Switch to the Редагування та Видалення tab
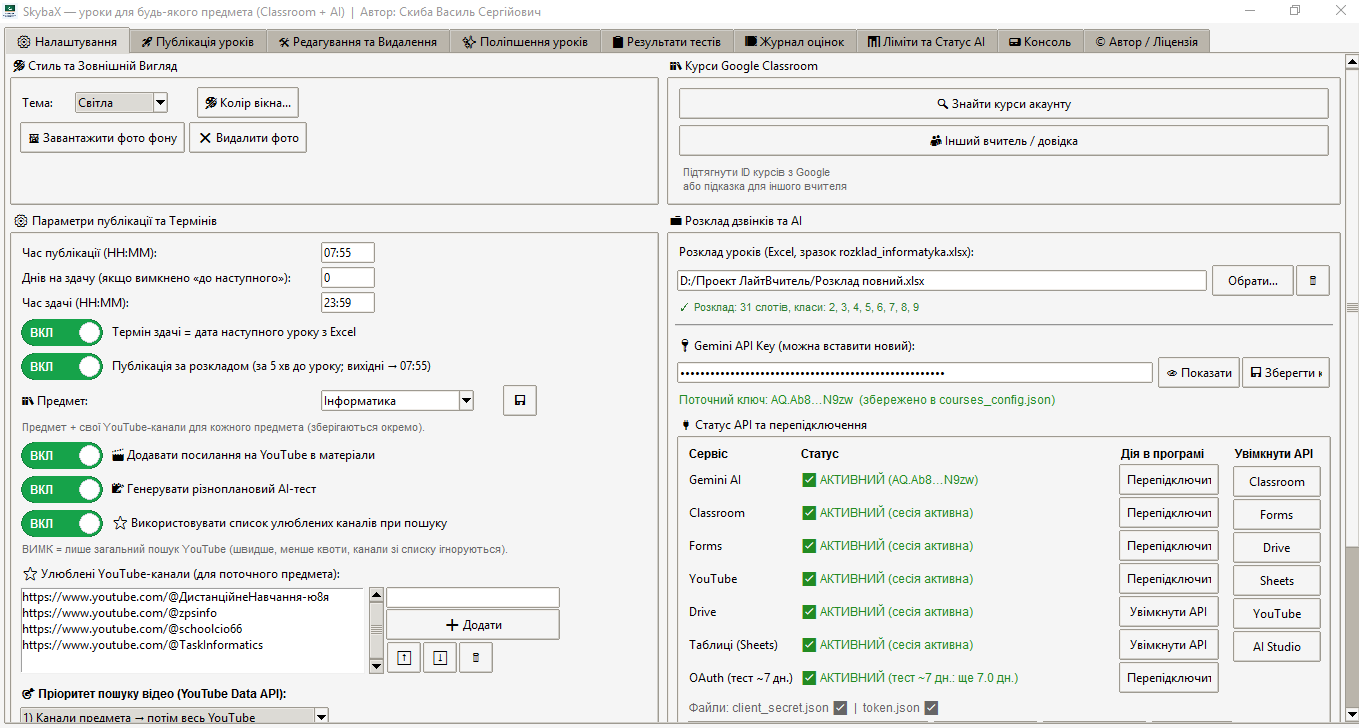Viewport: 1359px width, 728px height. tap(358, 41)
